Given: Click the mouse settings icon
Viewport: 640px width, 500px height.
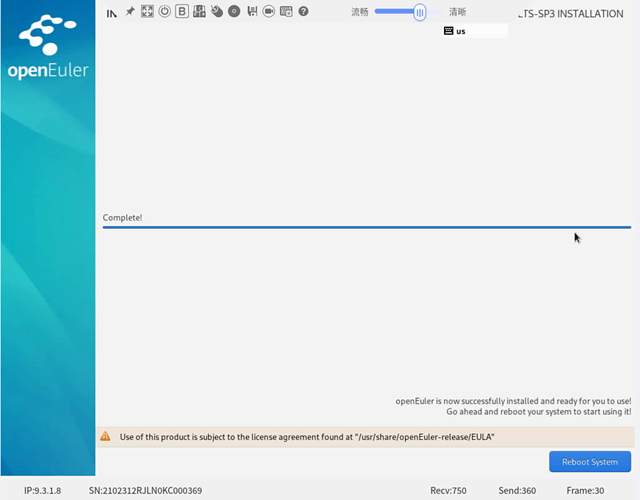Looking at the screenshot, I should tap(217, 12).
